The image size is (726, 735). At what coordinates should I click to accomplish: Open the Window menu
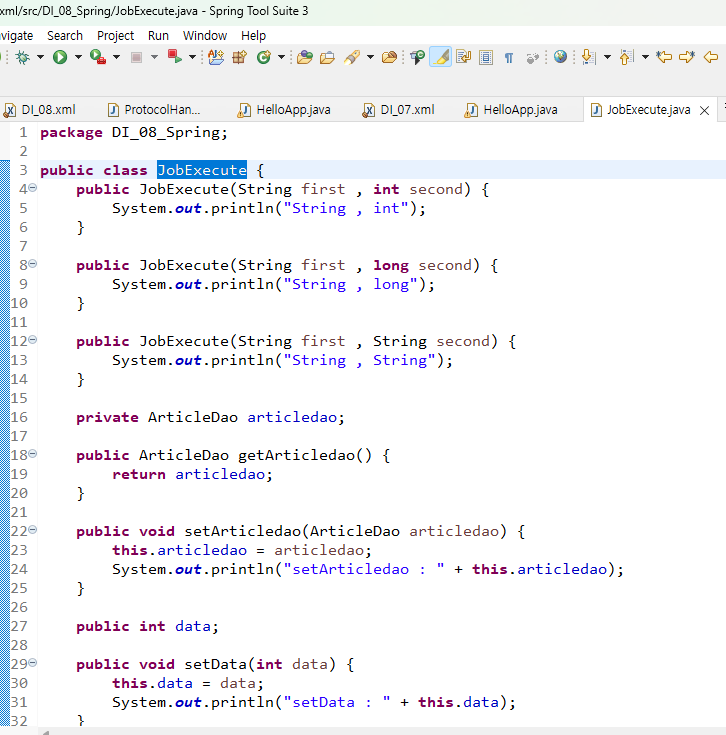tap(205, 36)
